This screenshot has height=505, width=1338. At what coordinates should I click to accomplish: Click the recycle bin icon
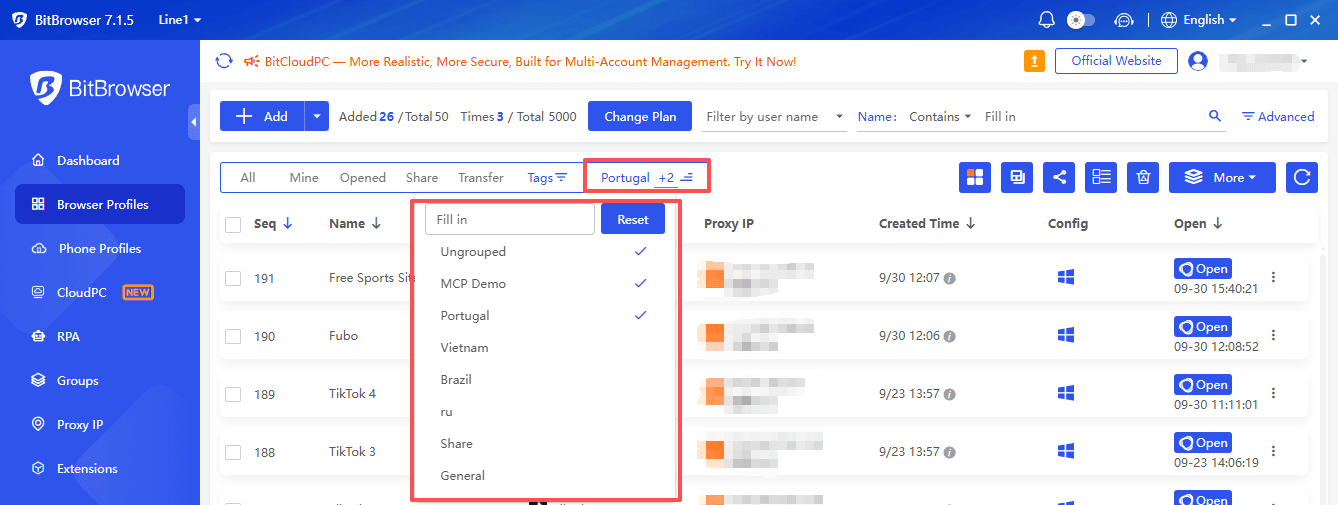coord(1143,177)
